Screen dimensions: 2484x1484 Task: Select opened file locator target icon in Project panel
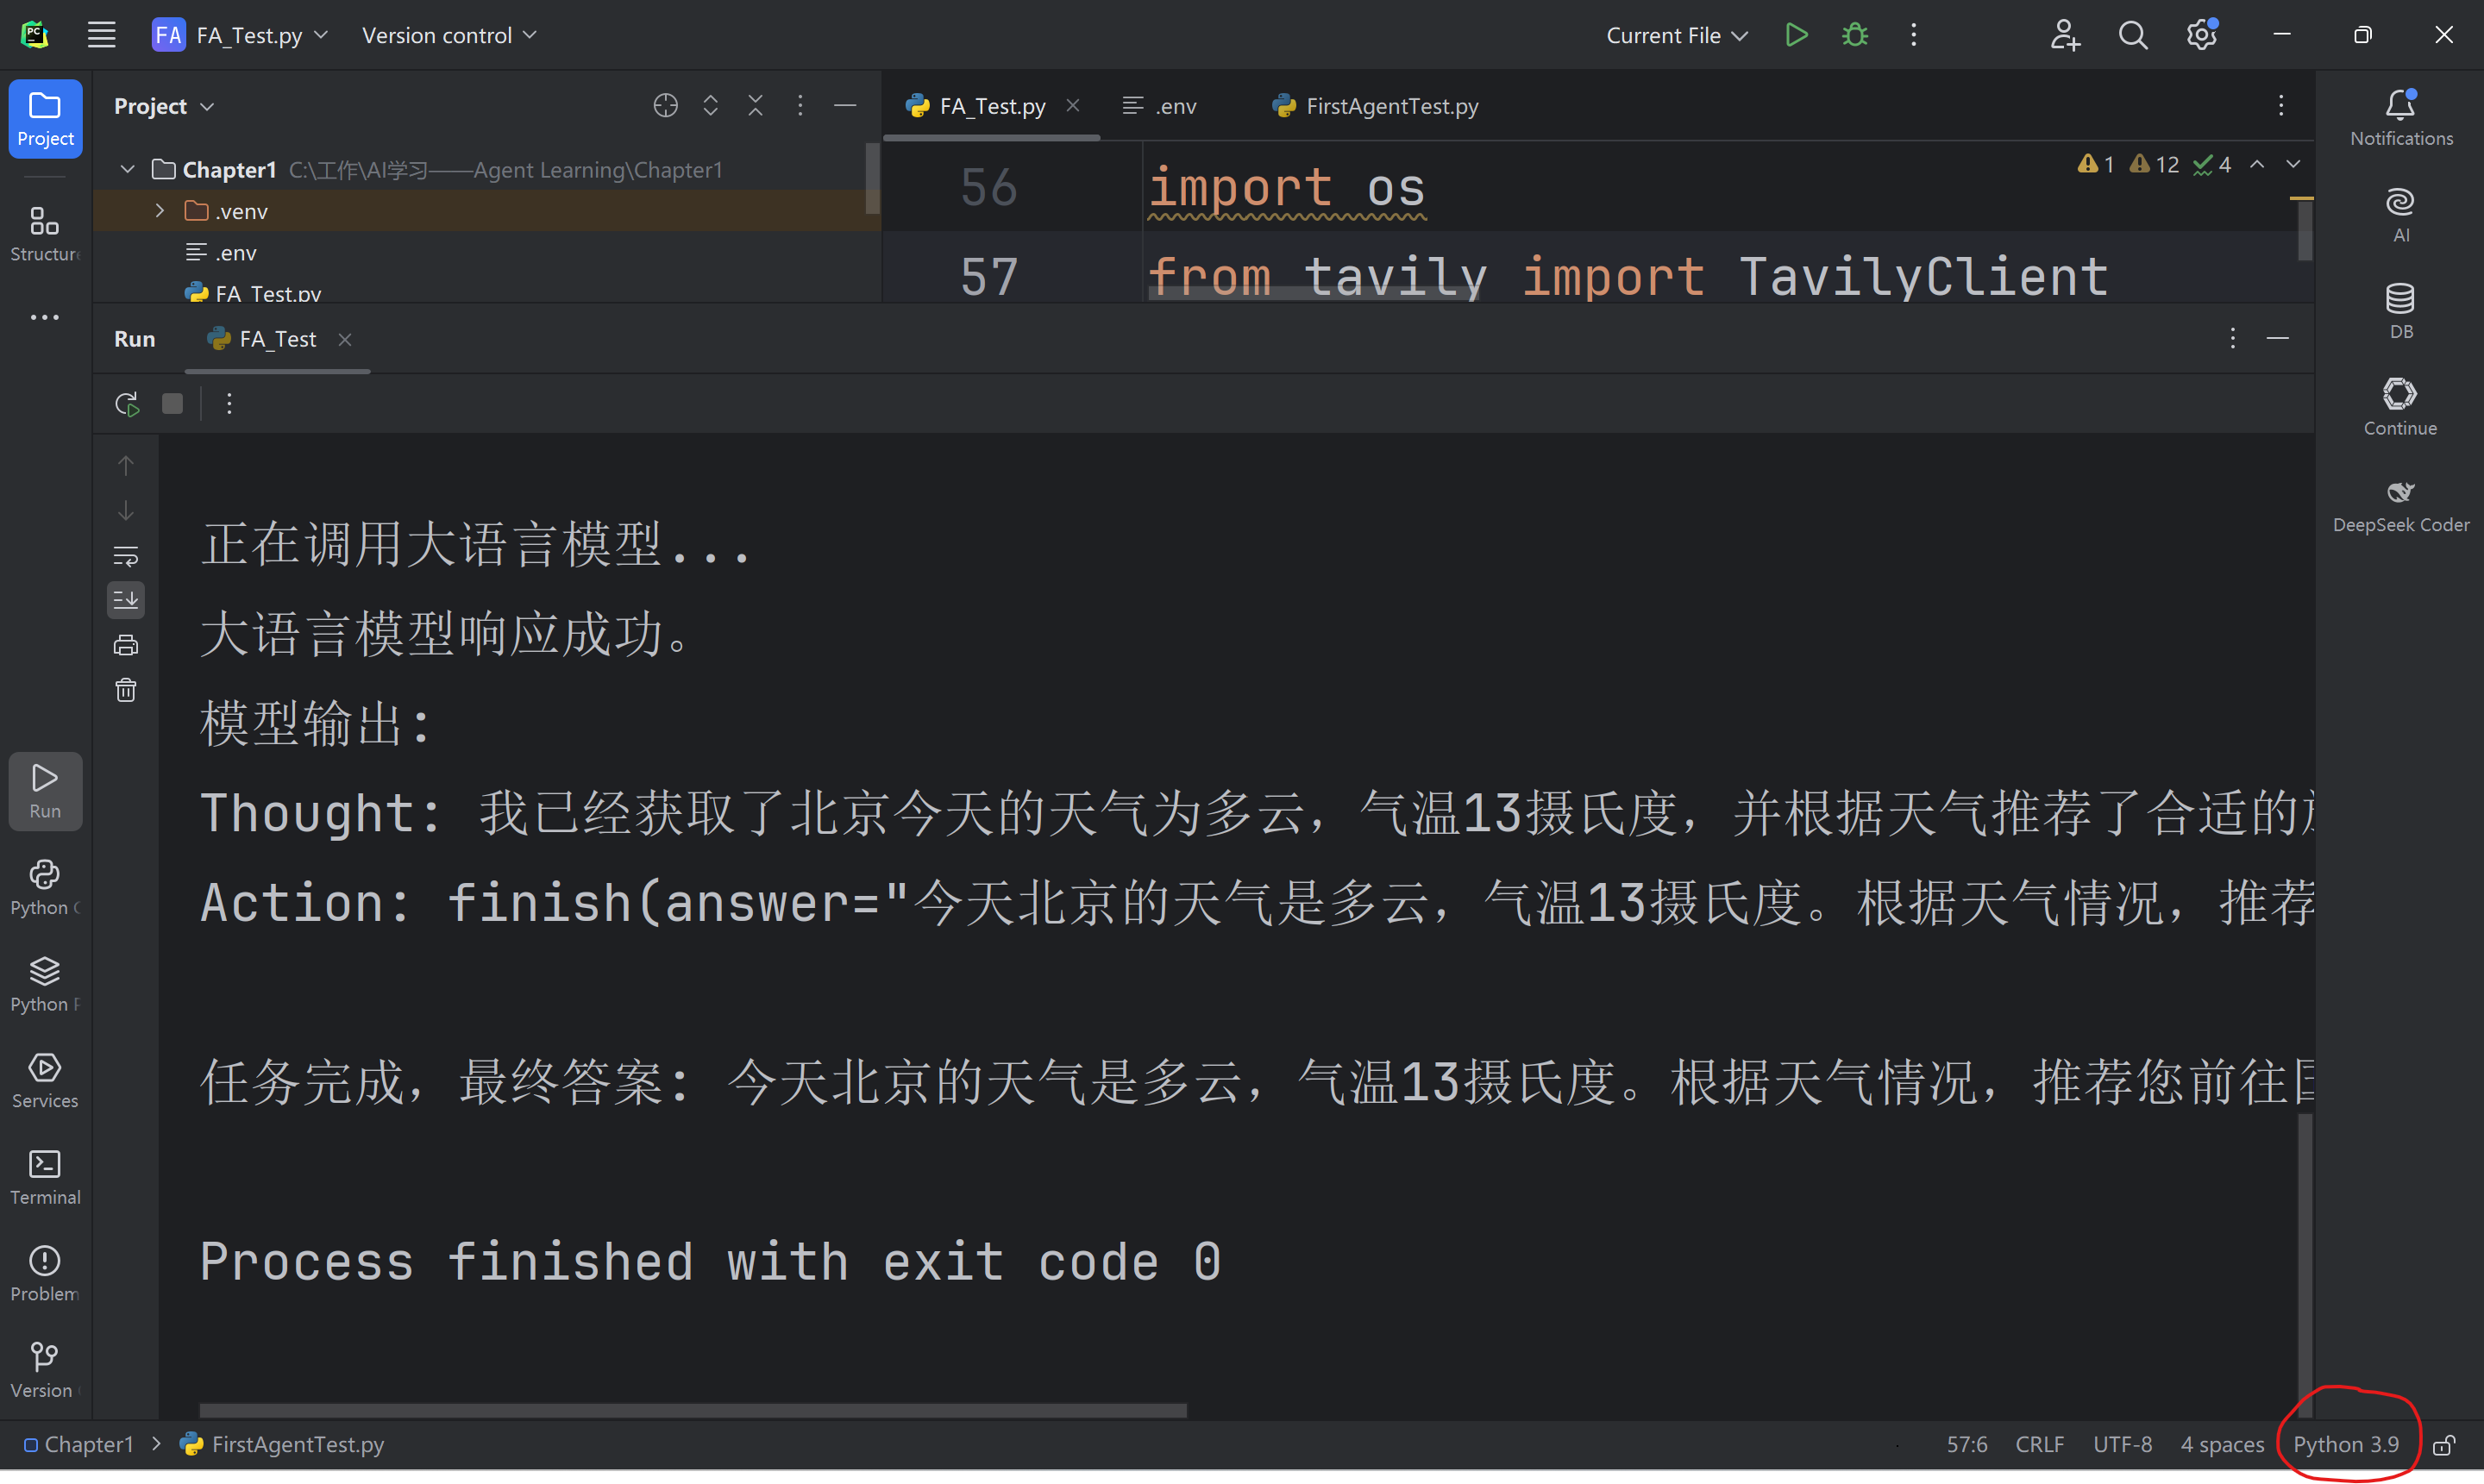(x=665, y=106)
